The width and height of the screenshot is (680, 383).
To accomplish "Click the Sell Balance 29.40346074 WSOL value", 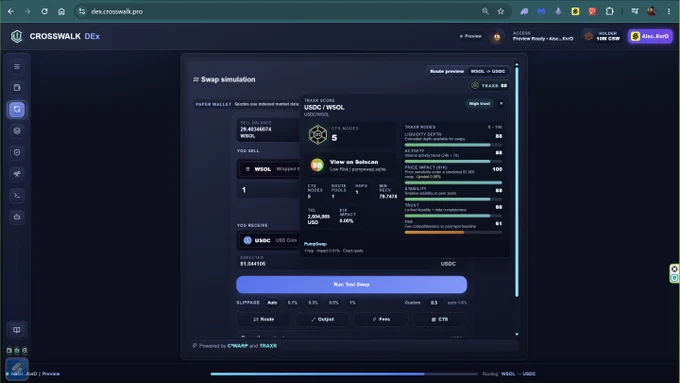I will (256, 132).
